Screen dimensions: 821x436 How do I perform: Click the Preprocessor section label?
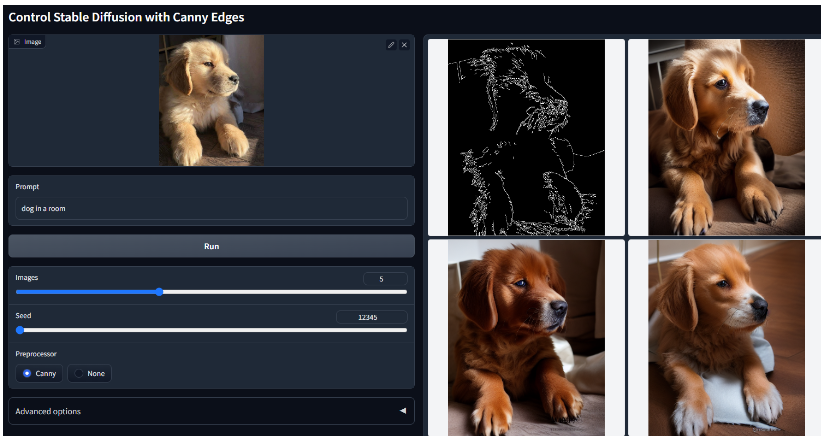tap(36, 353)
